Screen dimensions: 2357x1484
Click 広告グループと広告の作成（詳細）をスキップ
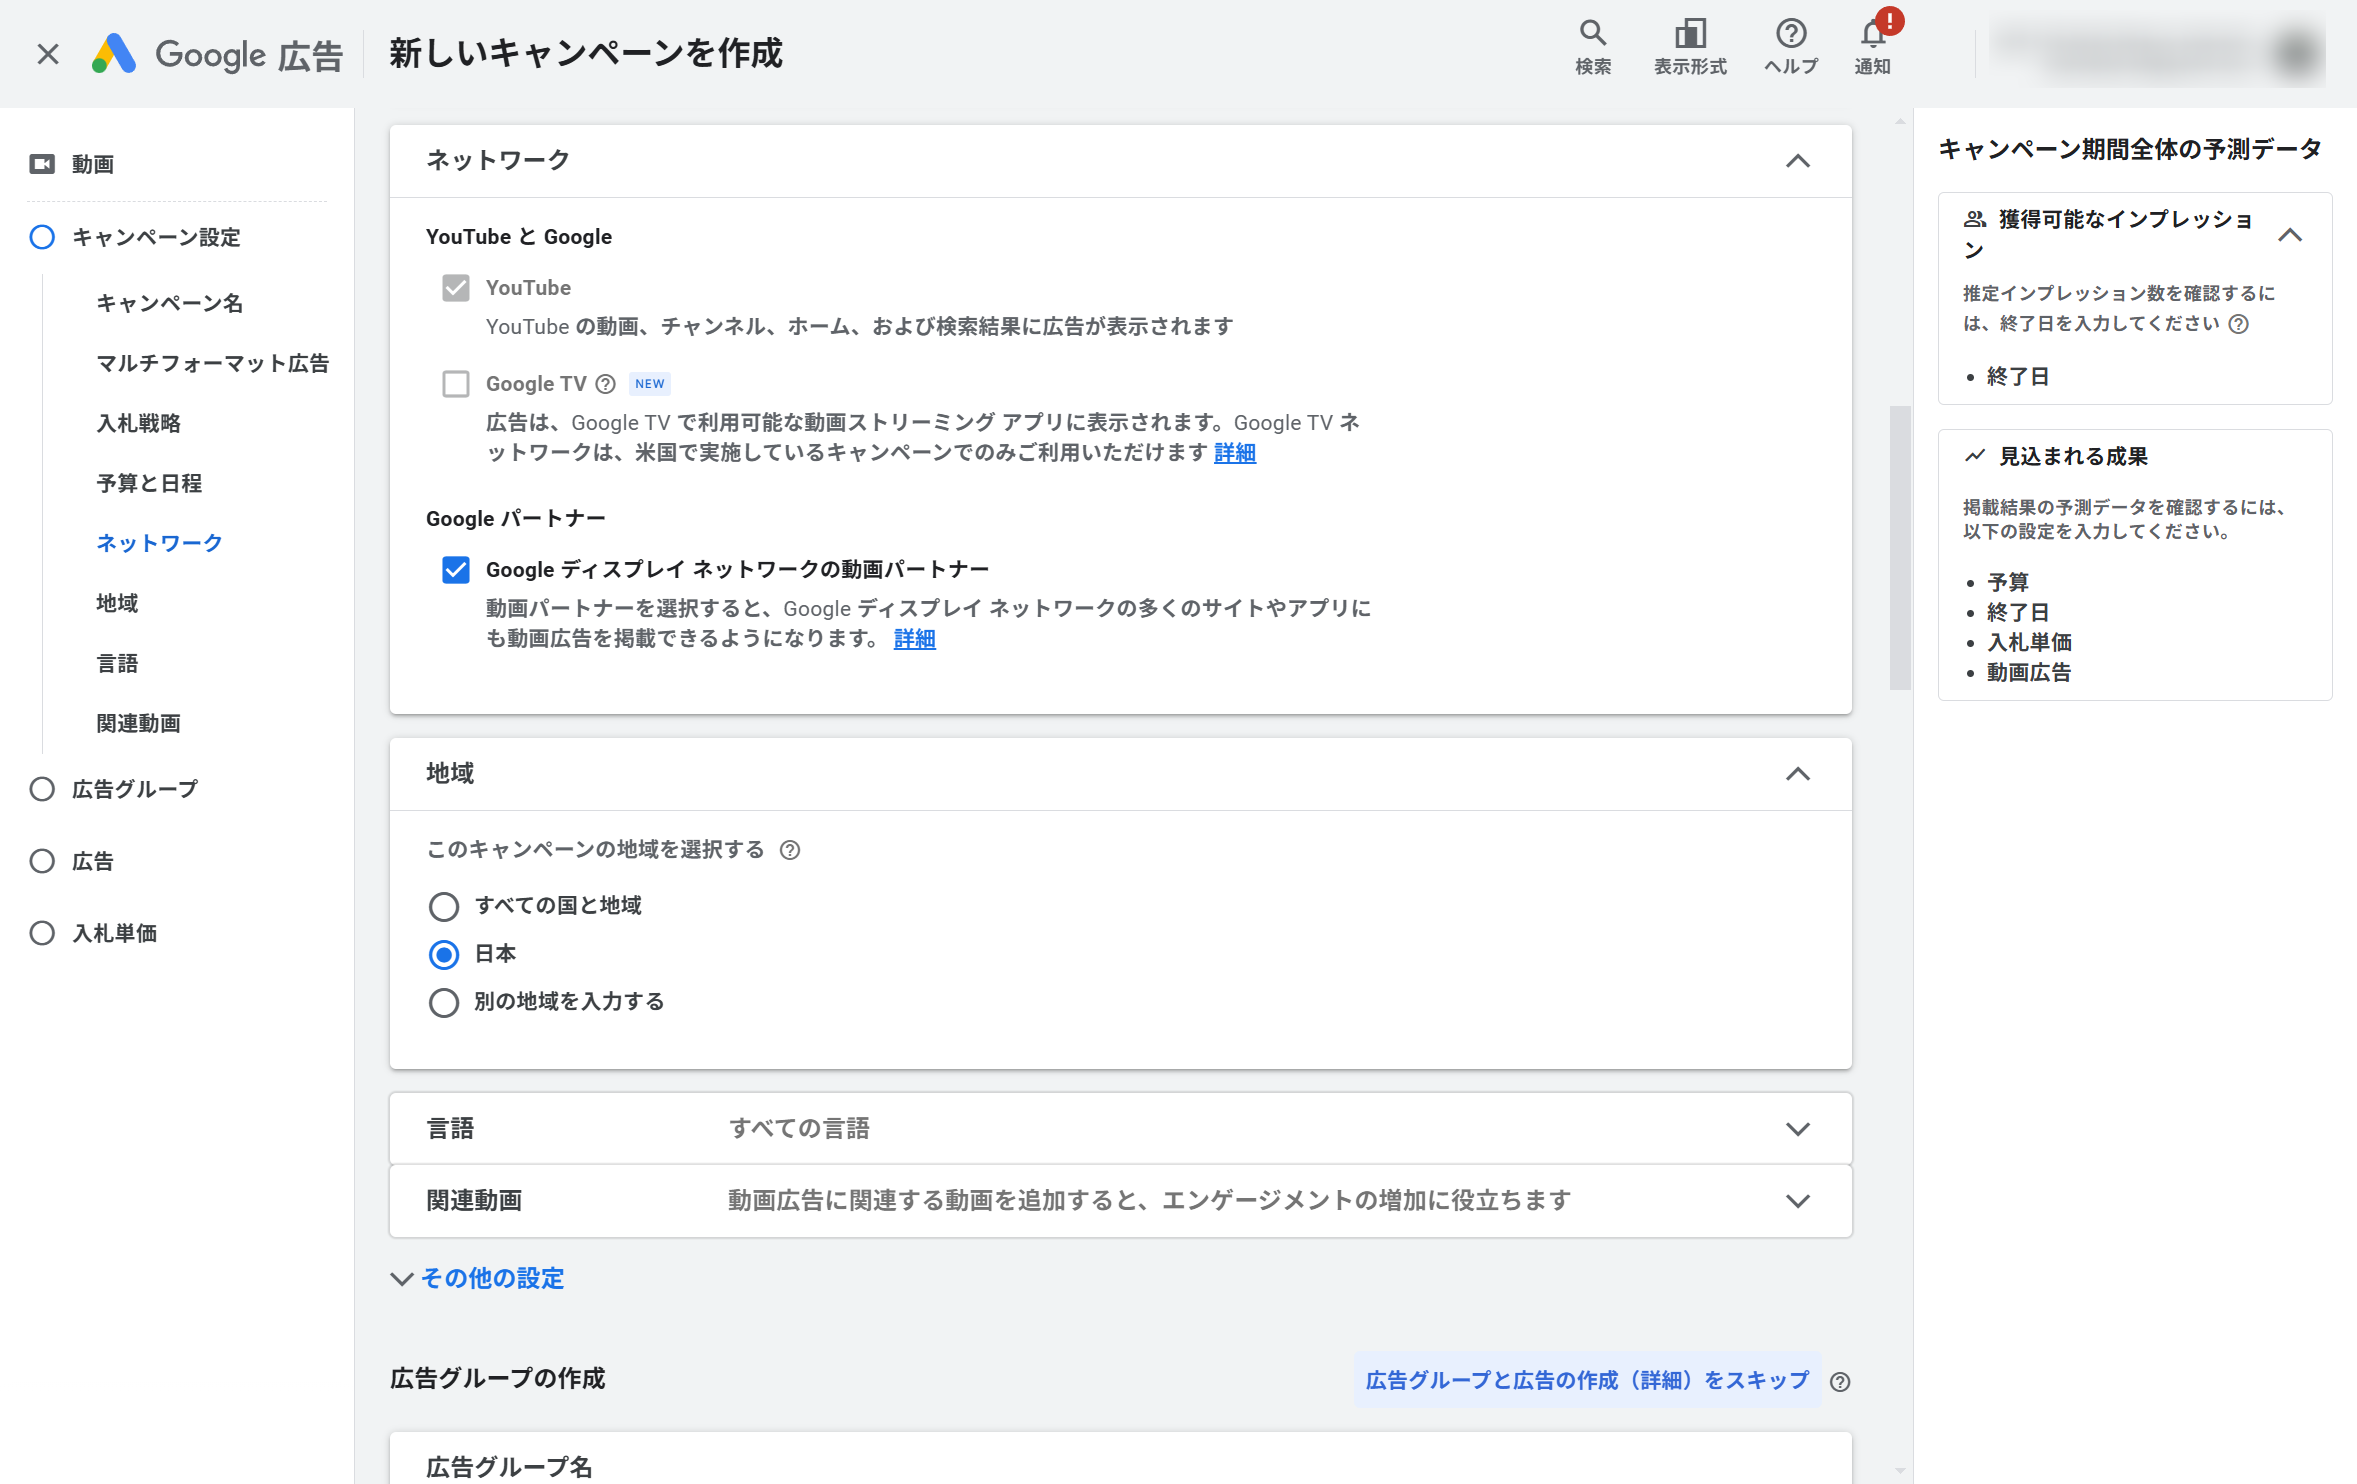tap(1588, 1381)
